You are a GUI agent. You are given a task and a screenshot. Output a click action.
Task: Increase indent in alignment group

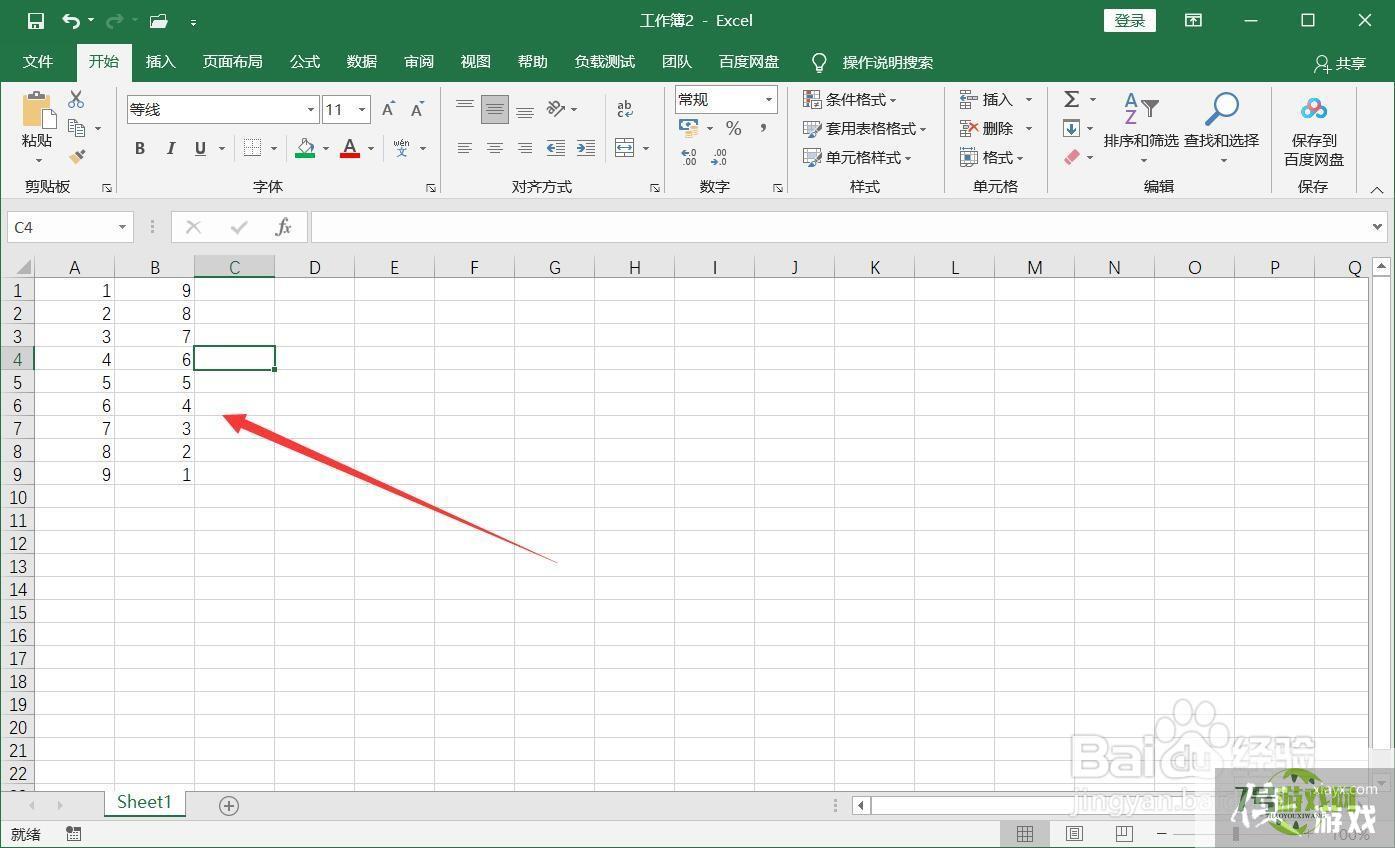[x=586, y=148]
